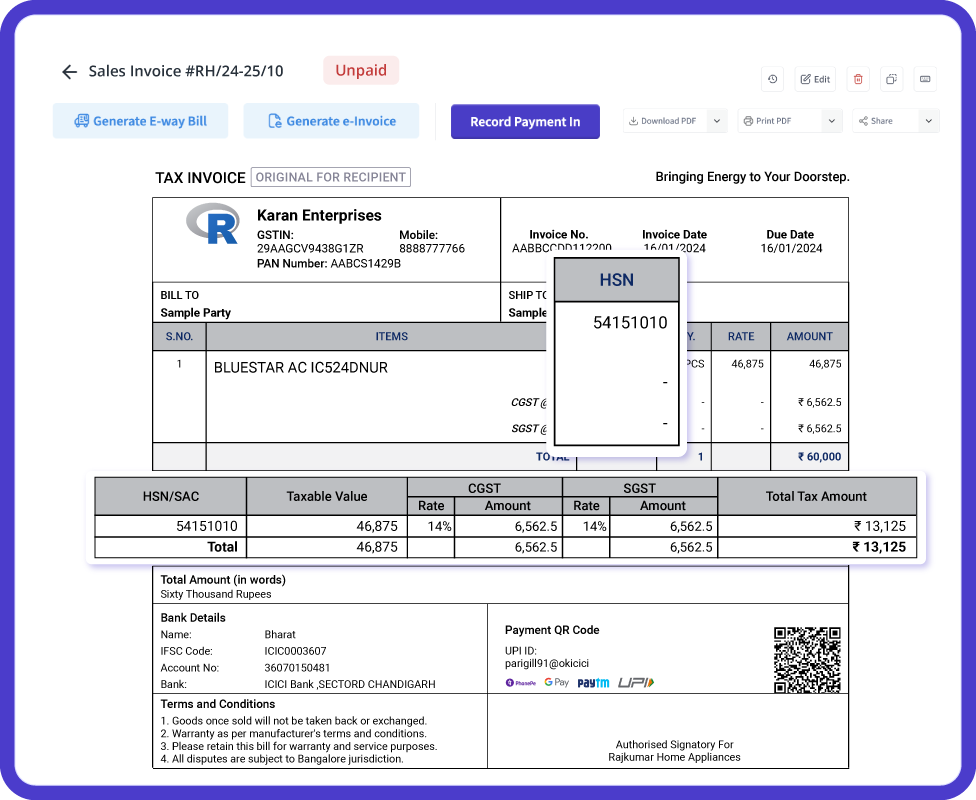976x800 pixels.
Task: Click the UPI logo
Action: [636, 683]
